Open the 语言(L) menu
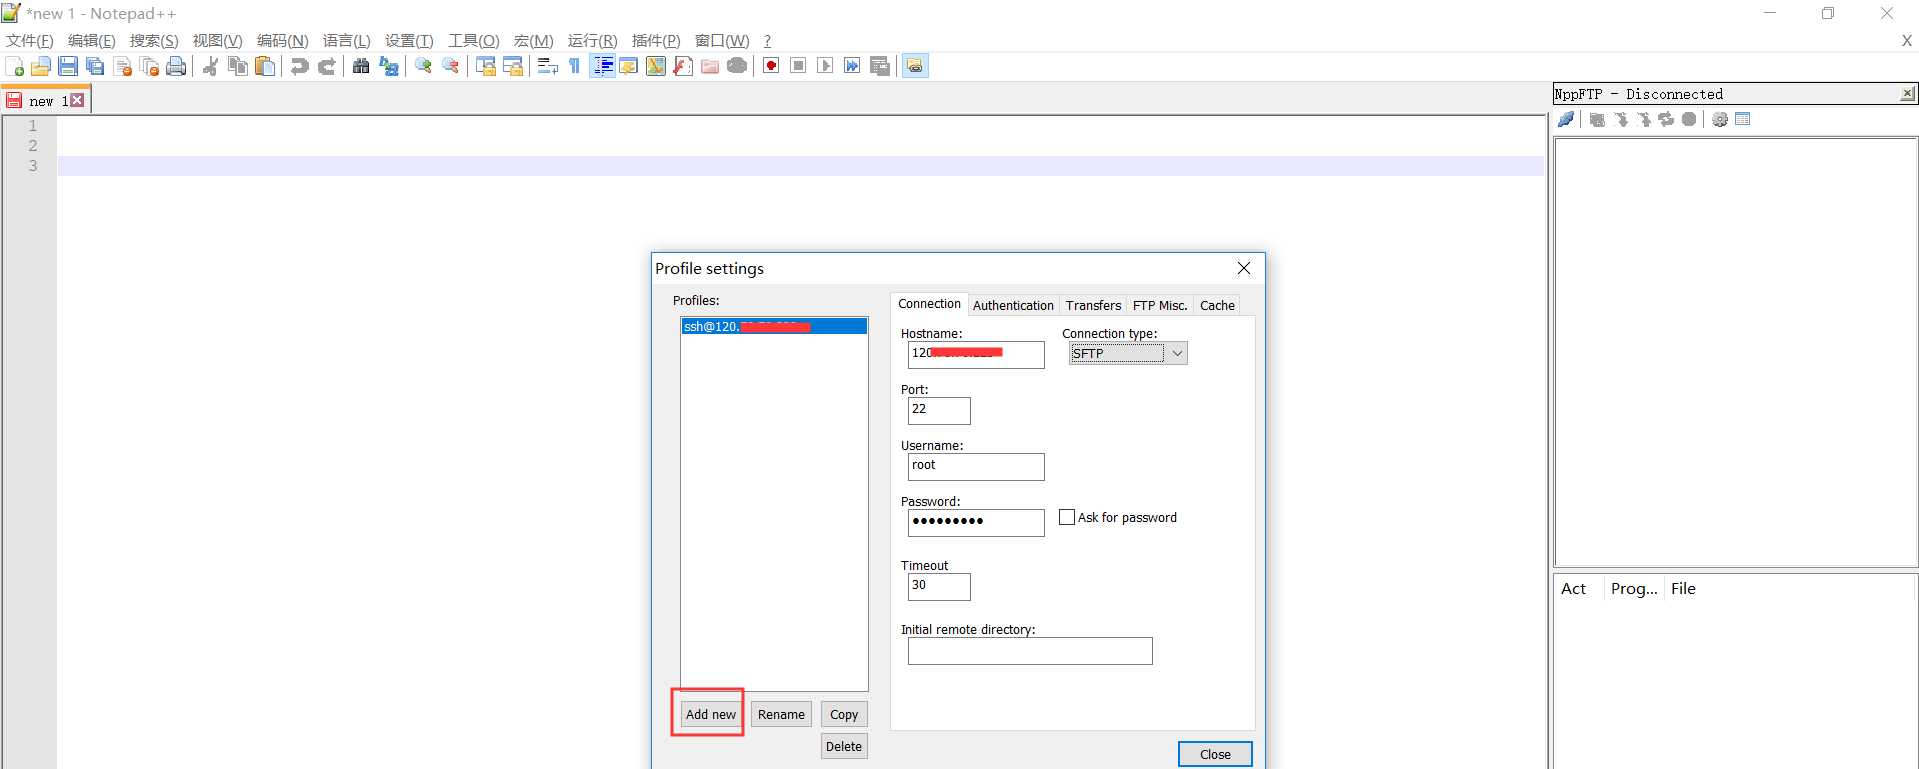 pyautogui.click(x=347, y=41)
